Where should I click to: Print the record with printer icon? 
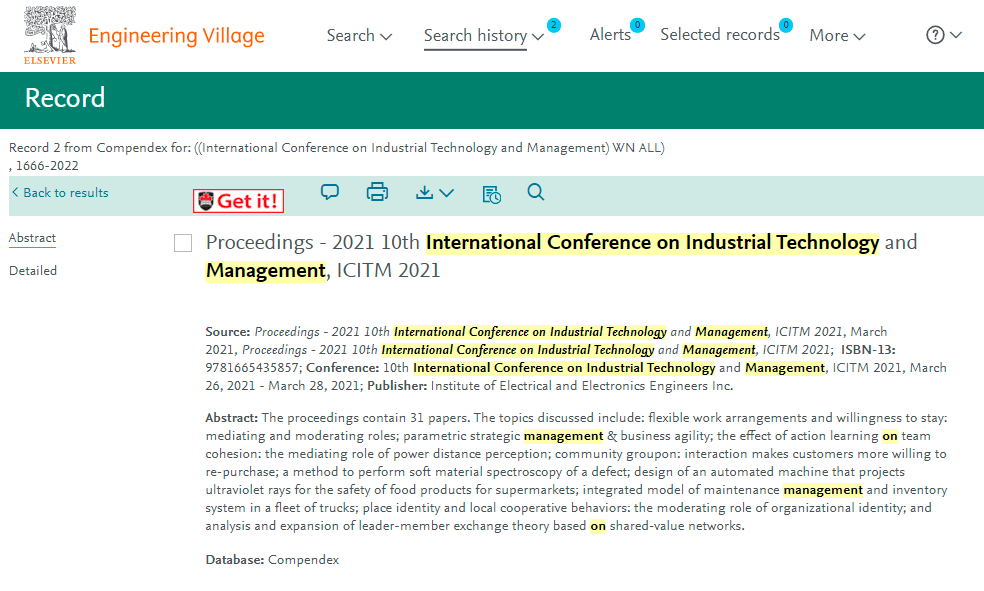377,192
